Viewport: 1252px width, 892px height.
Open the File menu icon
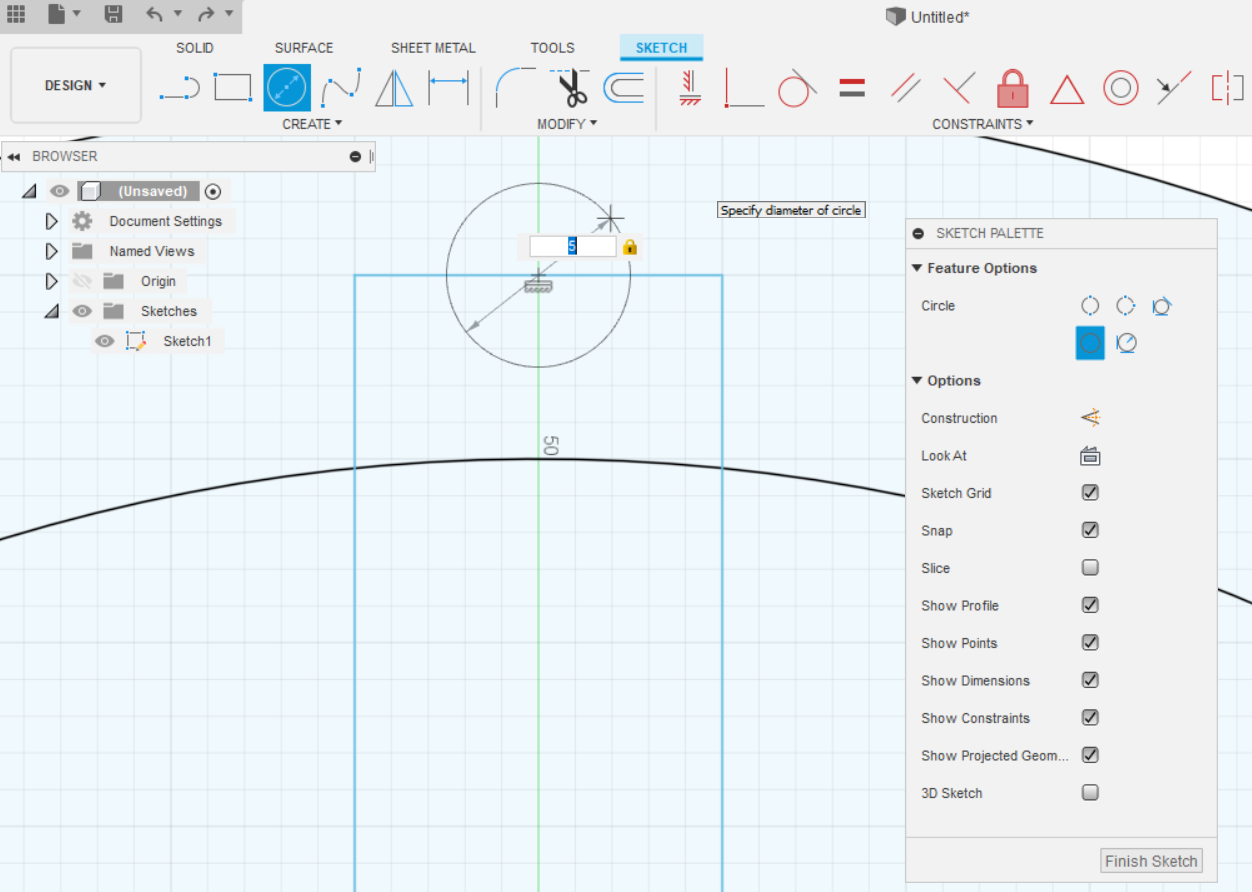click(x=57, y=14)
